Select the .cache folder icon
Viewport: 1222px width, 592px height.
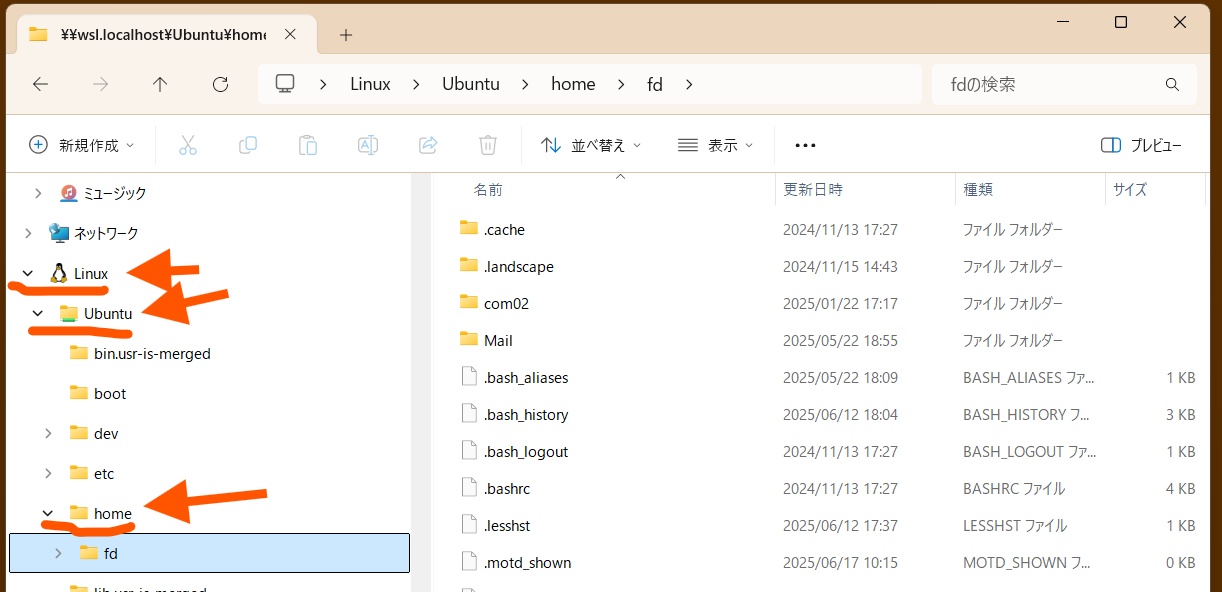pyautogui.click(x=469, y=228)
